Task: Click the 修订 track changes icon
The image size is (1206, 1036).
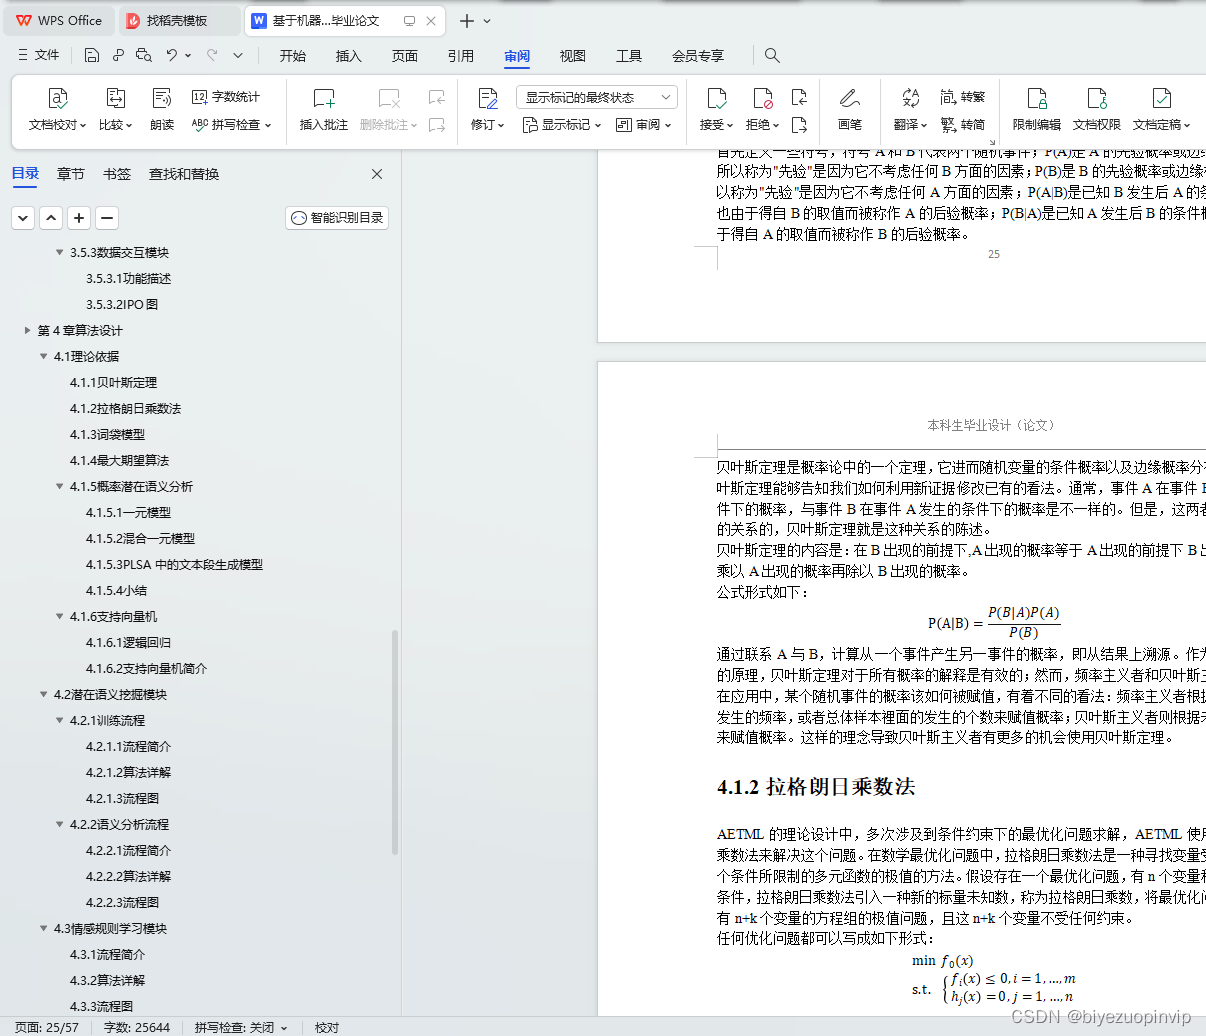Action: tap(488, 98)
